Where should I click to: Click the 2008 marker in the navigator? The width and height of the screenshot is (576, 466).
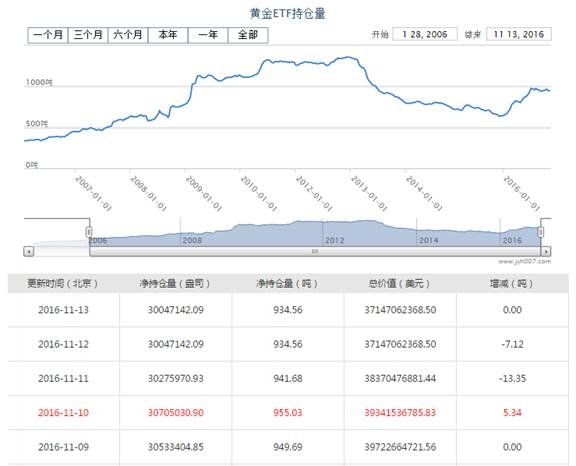pyautogui.click(x=192, y=240)
